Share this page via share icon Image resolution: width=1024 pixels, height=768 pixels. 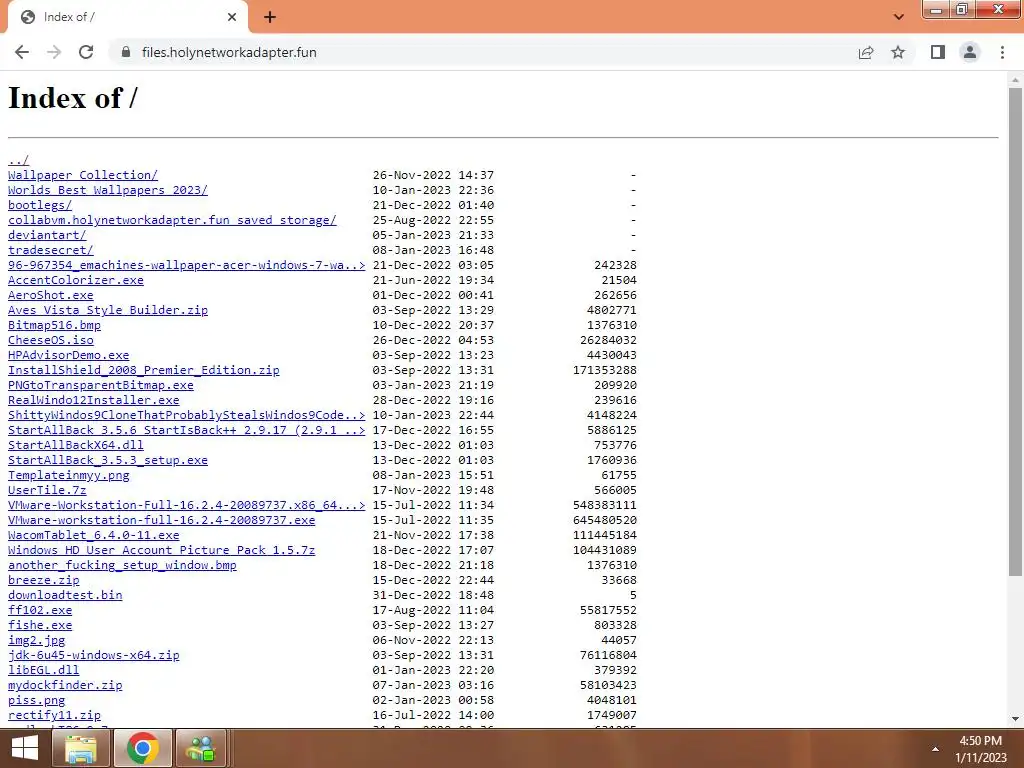(x=866, y=52)
